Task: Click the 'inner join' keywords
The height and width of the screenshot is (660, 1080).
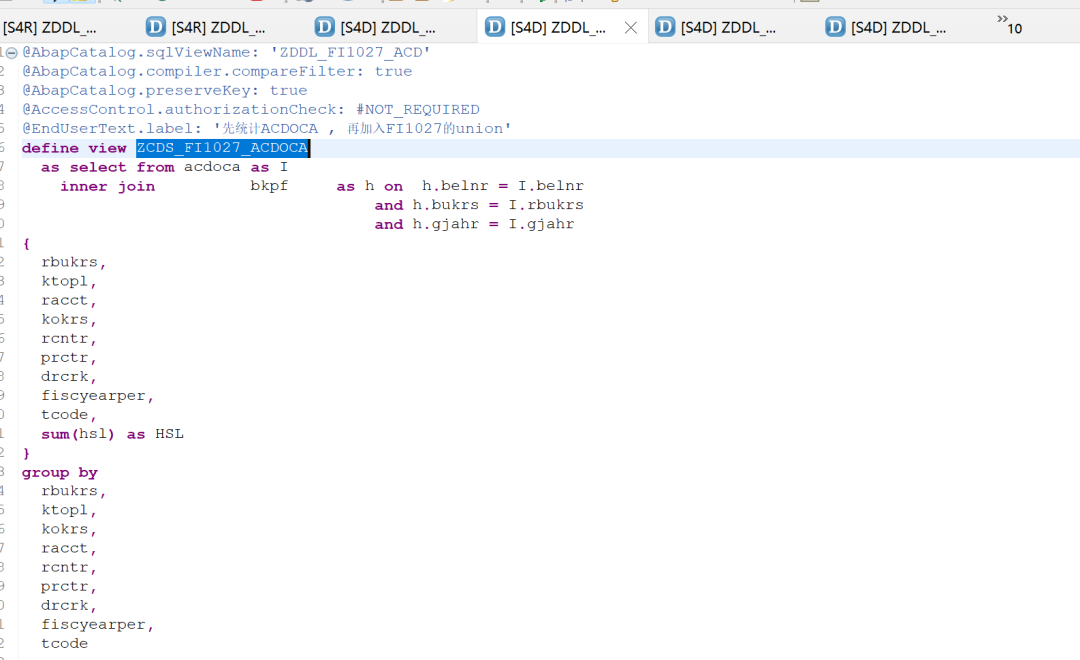Action: point(107,186)
